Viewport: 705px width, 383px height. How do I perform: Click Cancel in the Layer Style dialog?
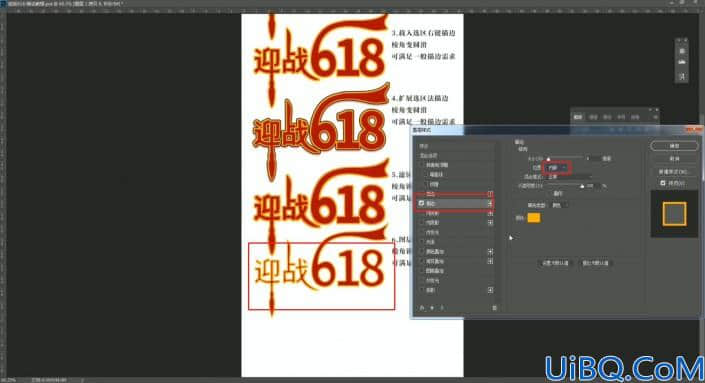click(x=674, y=159)
